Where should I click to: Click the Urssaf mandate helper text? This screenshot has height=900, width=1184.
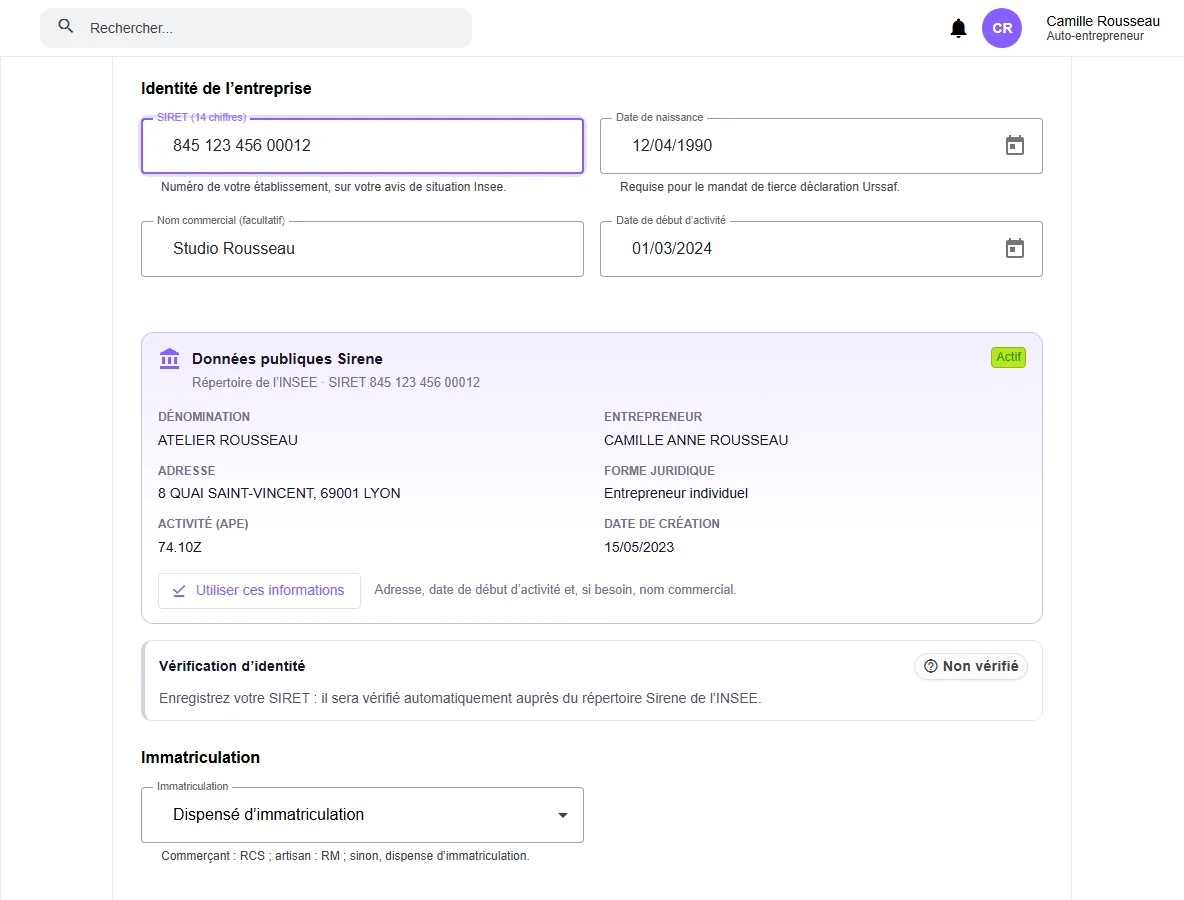[x=760, y=186]
